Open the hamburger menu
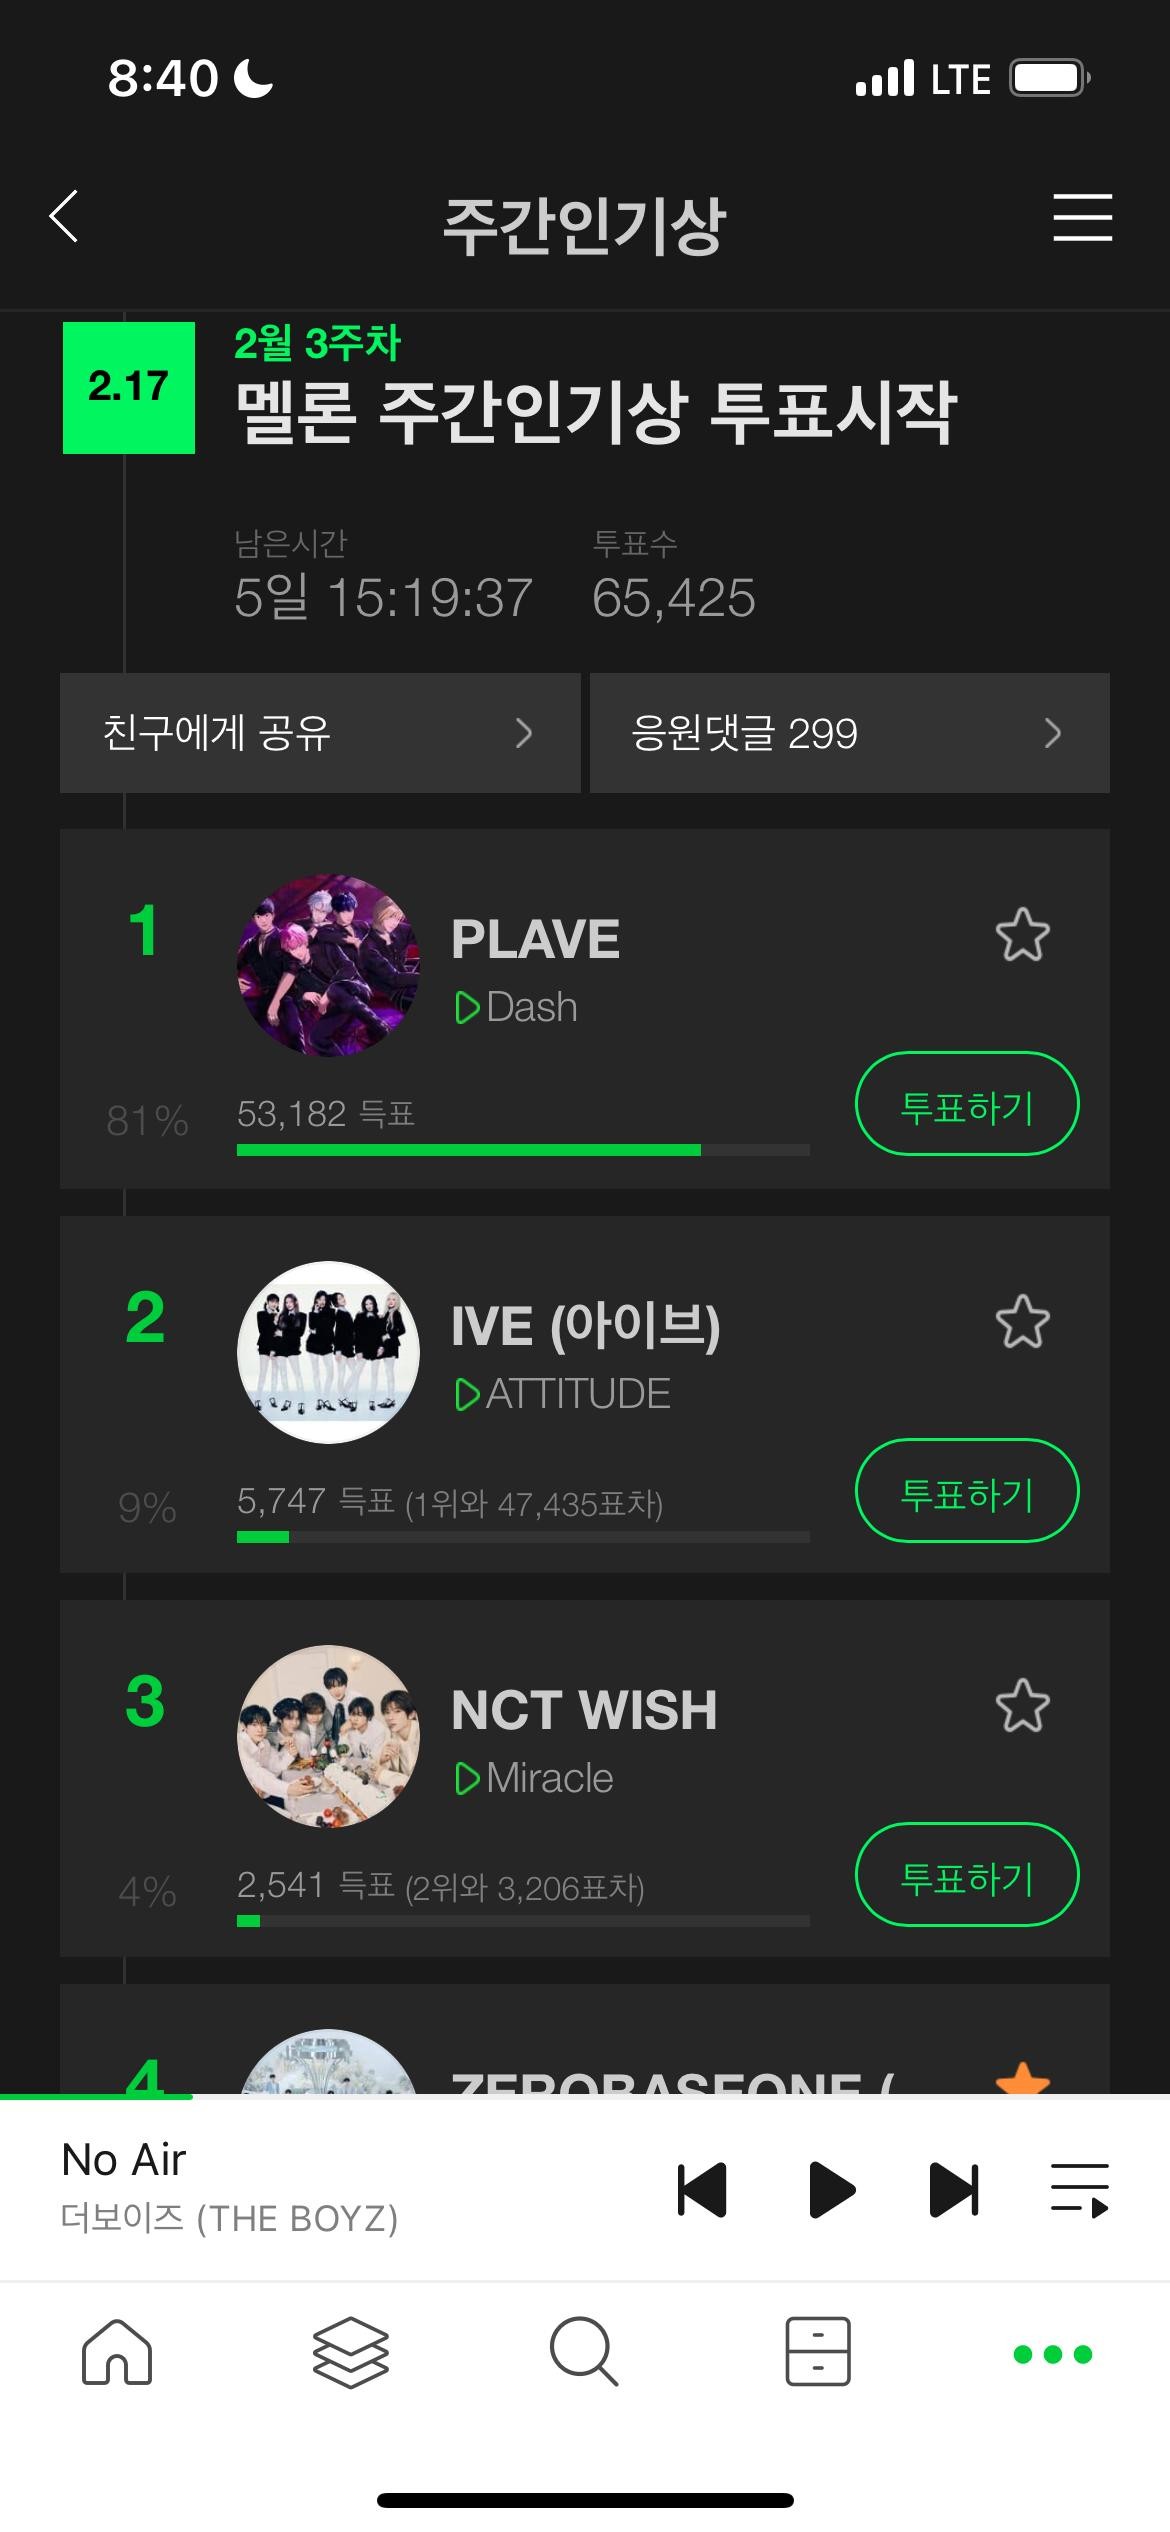The height and width of the screenshot is (2532, 1170). (x=1082, y=217)
